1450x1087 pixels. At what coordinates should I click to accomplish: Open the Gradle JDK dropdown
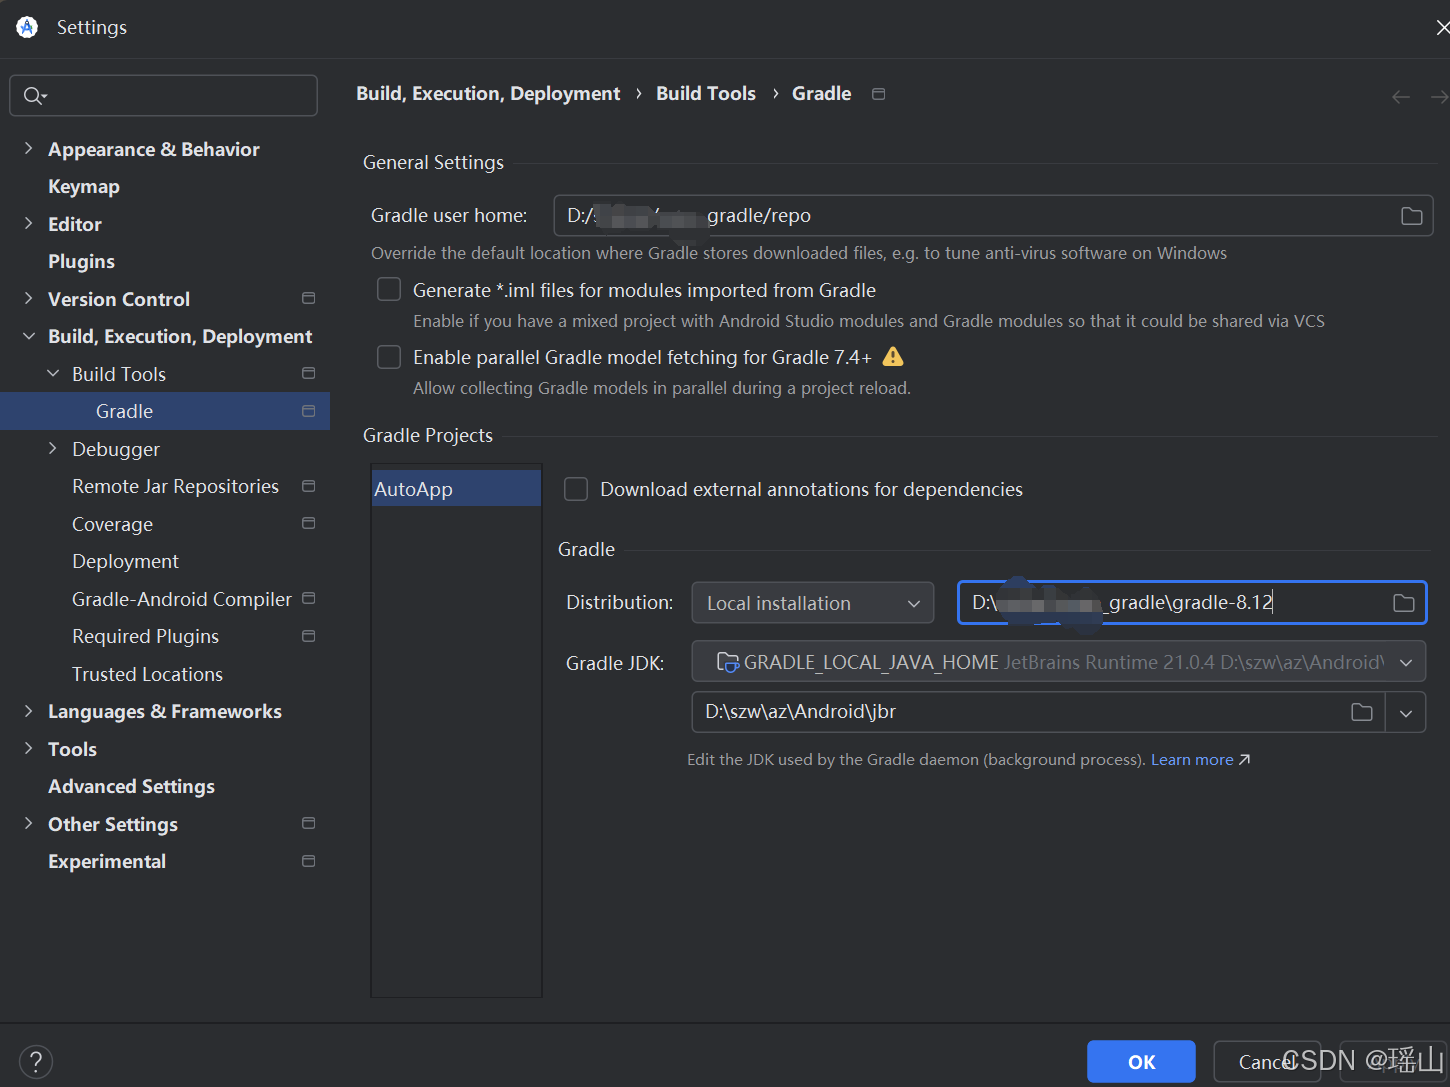[x=1058, y=662]
